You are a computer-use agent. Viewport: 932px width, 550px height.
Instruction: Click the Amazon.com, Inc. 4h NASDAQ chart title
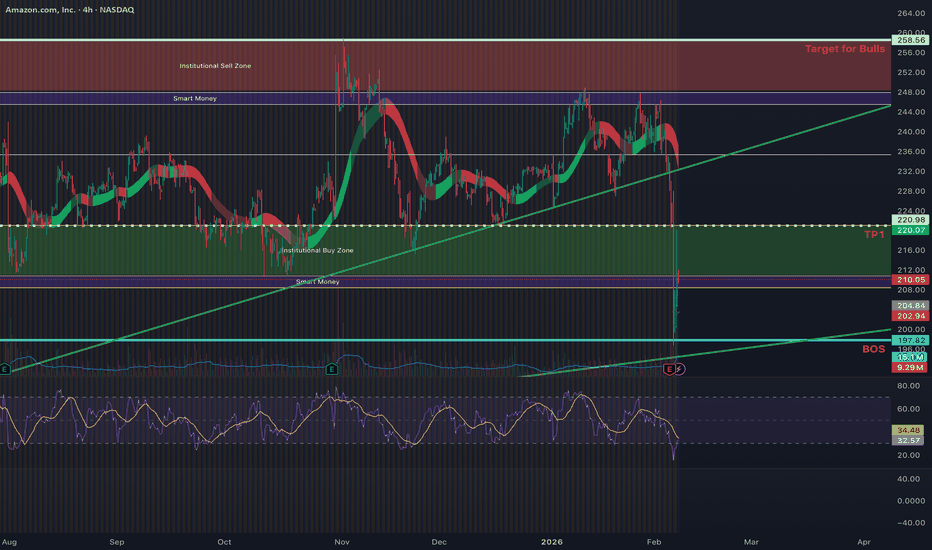pos(73,10)
